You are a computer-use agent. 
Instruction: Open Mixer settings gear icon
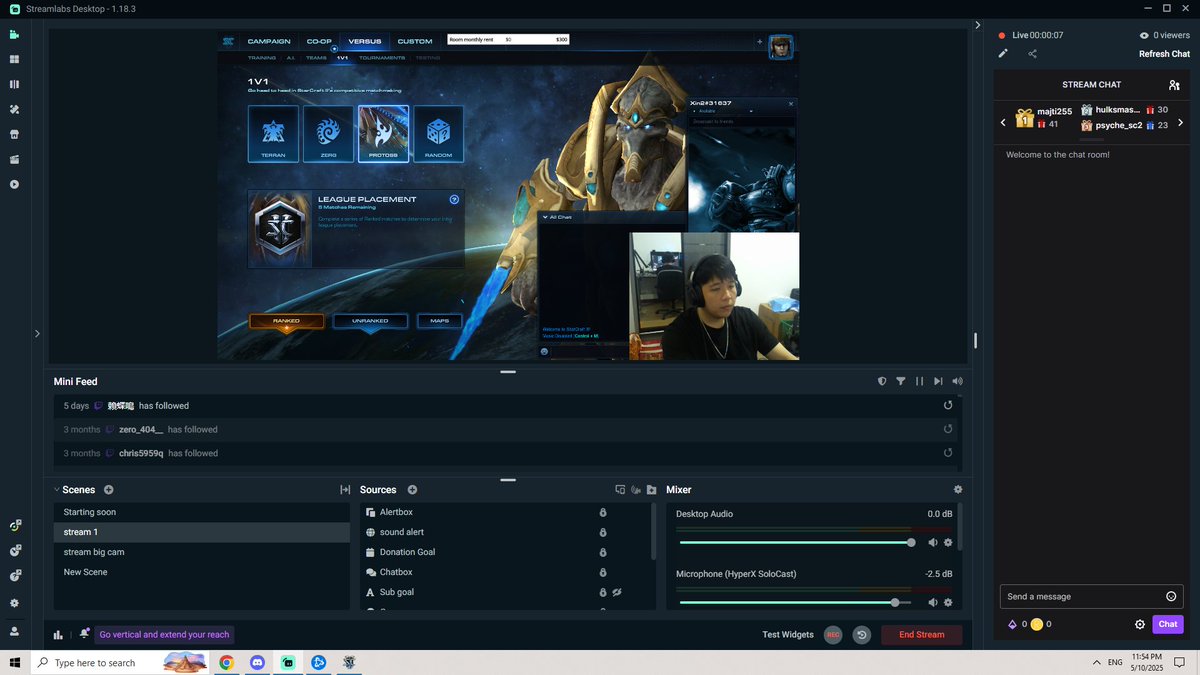click(957, 489)
